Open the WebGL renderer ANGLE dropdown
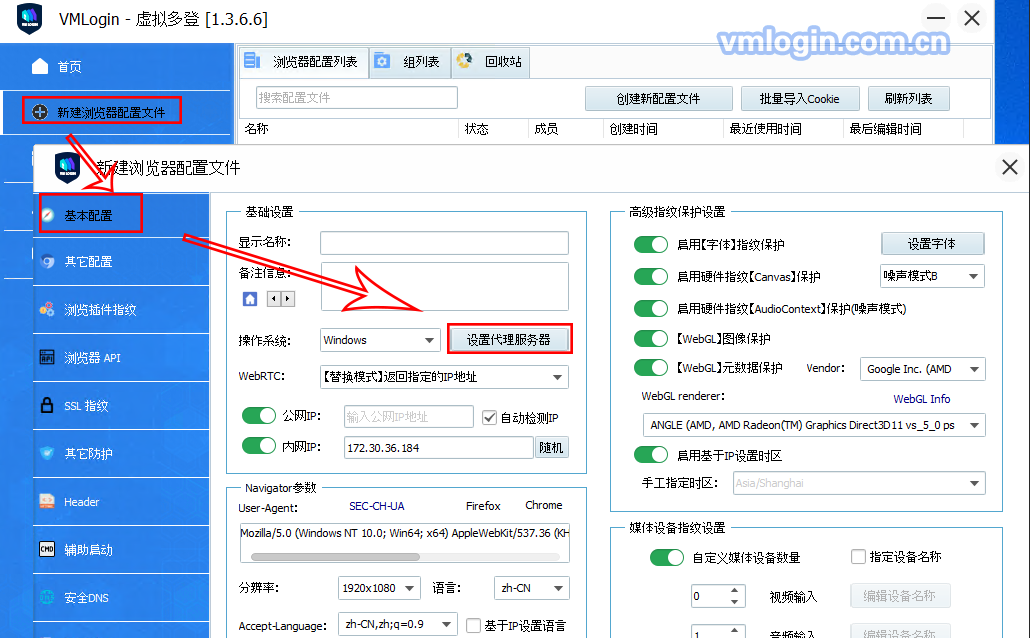Image resolution: width=1030 pixels, height=638 pixels. tap(815, 425)
